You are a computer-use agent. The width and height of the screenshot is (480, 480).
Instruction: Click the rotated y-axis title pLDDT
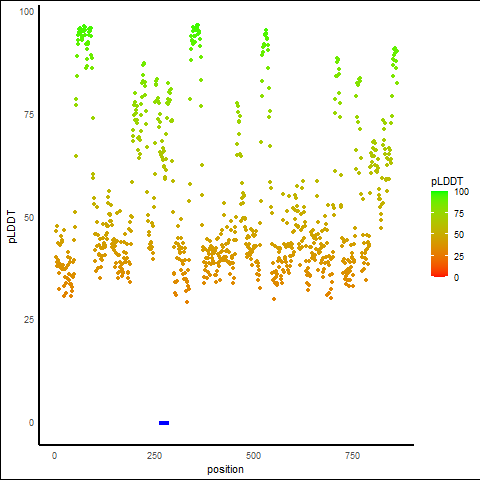[x=12, y=227]
